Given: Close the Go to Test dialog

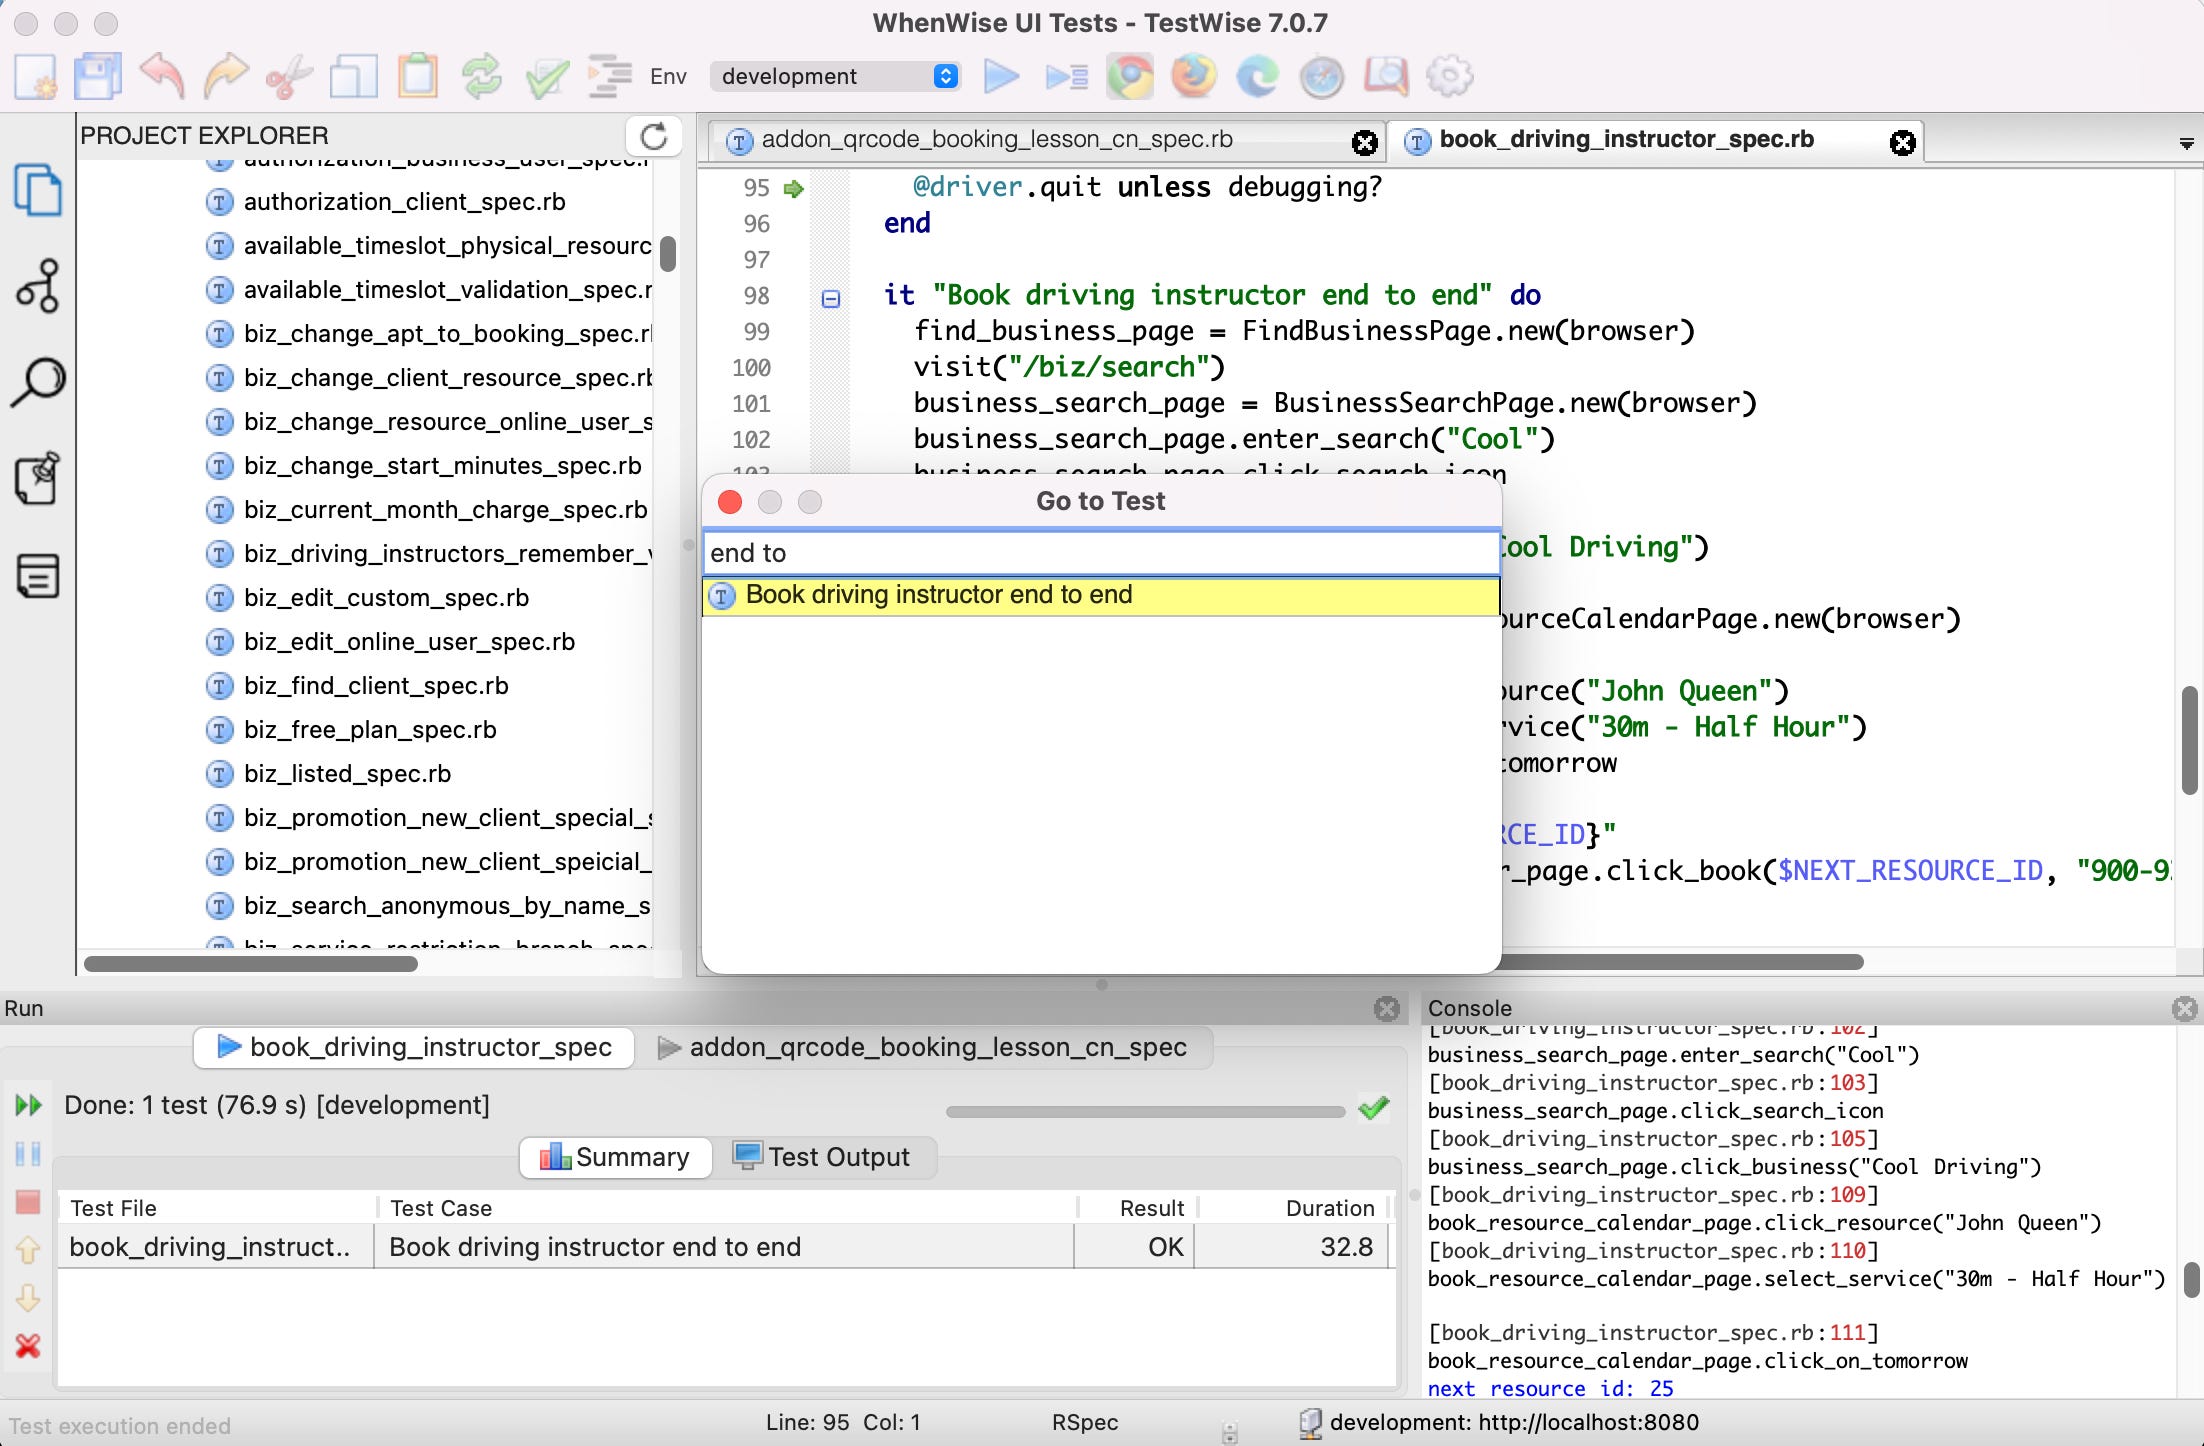Looking at the screenshot, I should click(730, 502).
